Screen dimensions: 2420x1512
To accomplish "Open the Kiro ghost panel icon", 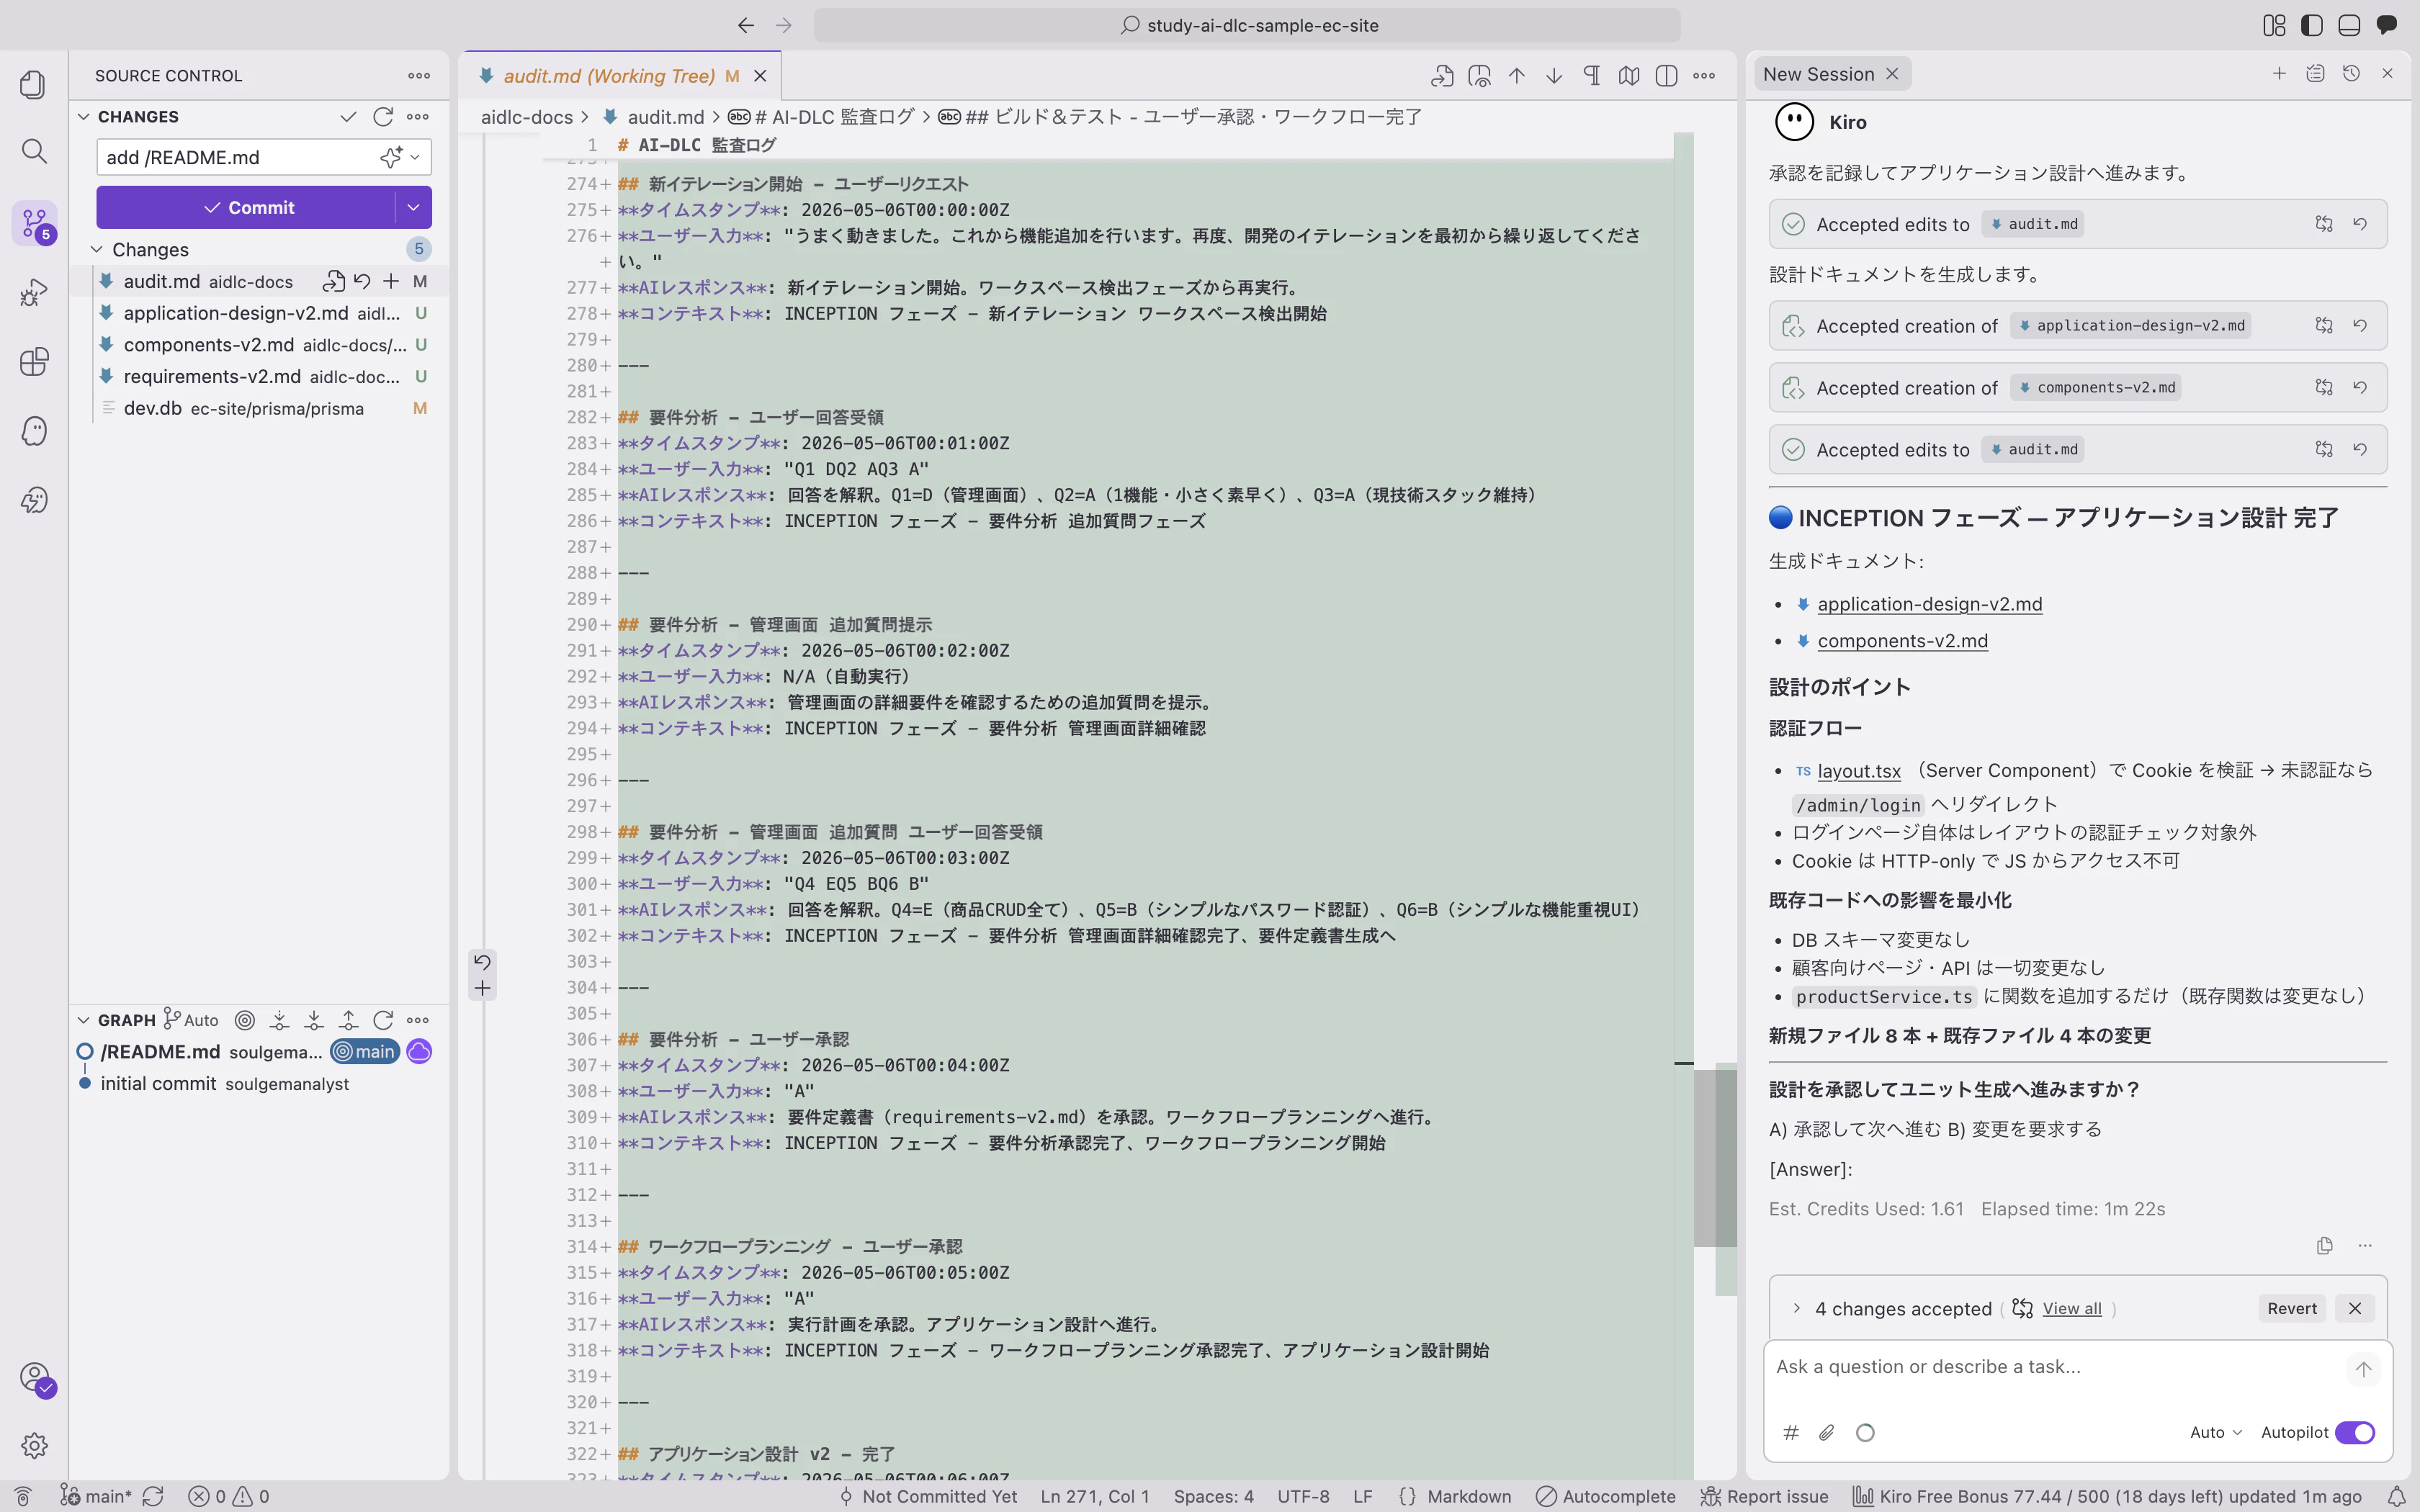I will coord(34,431).
